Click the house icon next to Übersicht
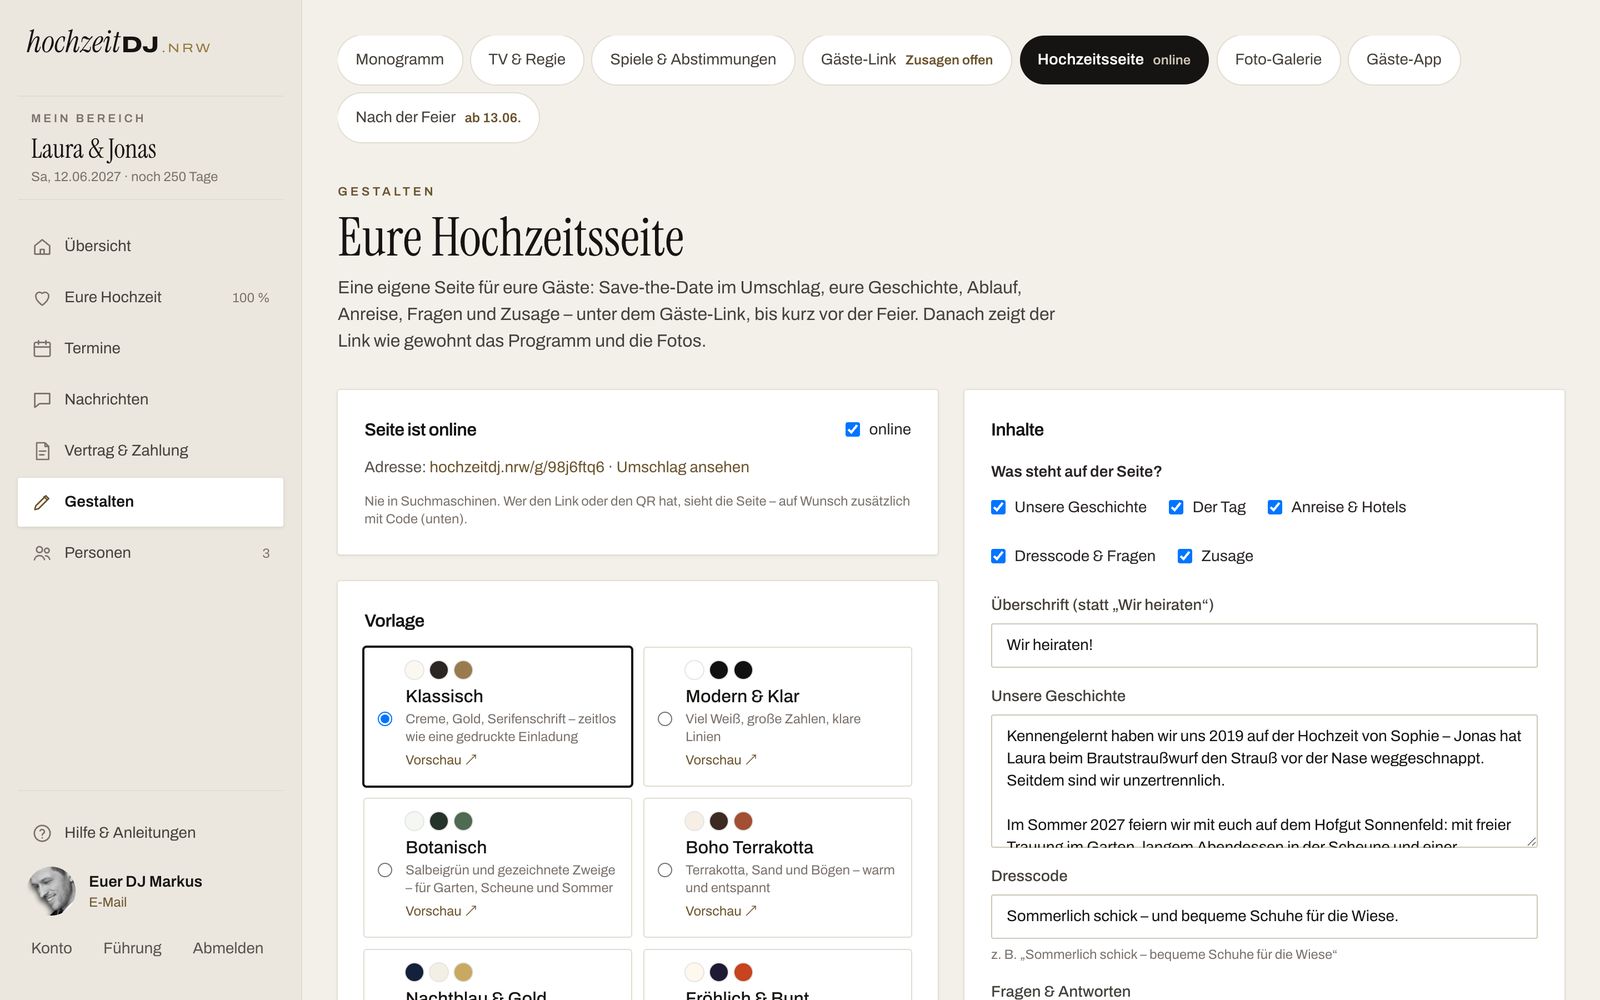1600x1000 pixels. tap(42, 246)
